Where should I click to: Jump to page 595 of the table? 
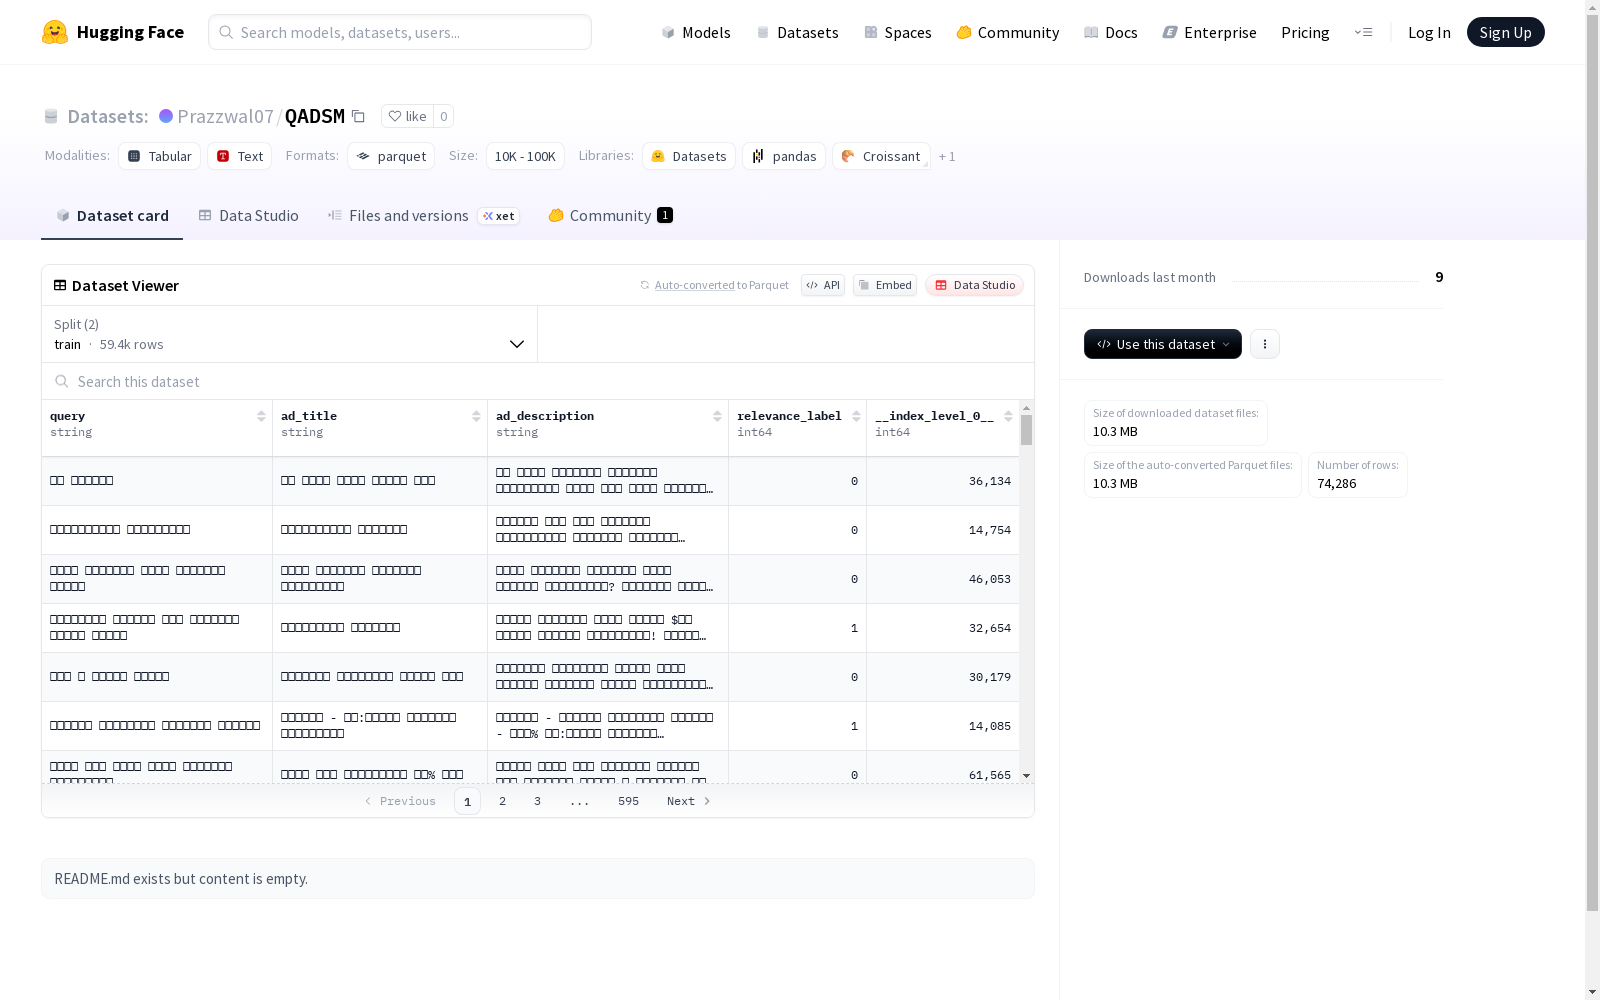click(628, 801)
